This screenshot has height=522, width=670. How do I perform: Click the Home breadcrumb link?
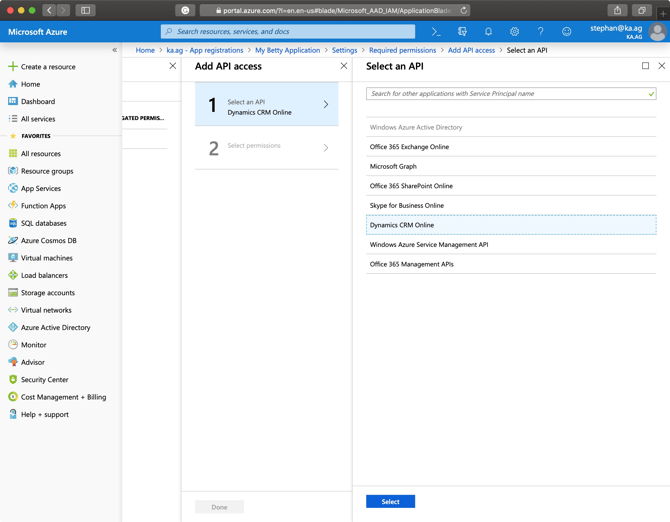point(145,50)
